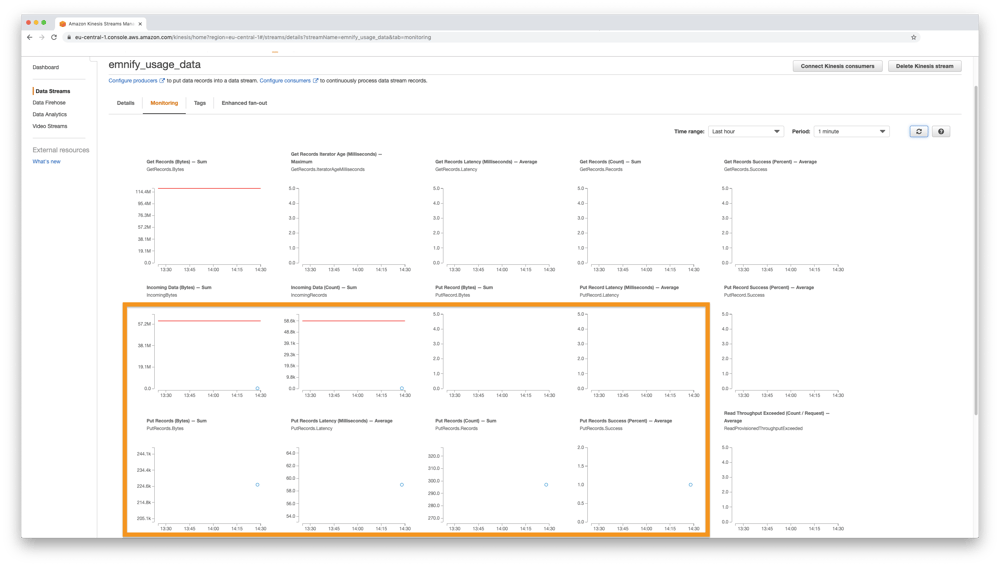Screen dimensions: 1000x566
Task: Click browser forward arrow
Action: [x=41, y=38]
